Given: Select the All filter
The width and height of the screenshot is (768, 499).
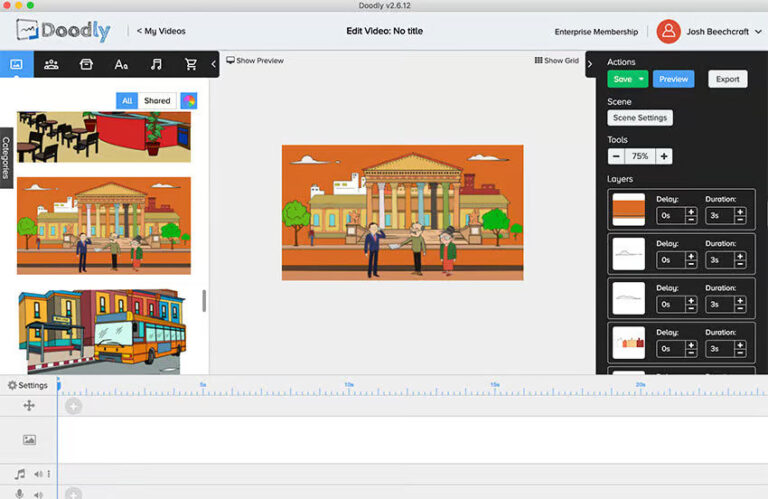Looking at the screenshot, I should tap(127, 100).
